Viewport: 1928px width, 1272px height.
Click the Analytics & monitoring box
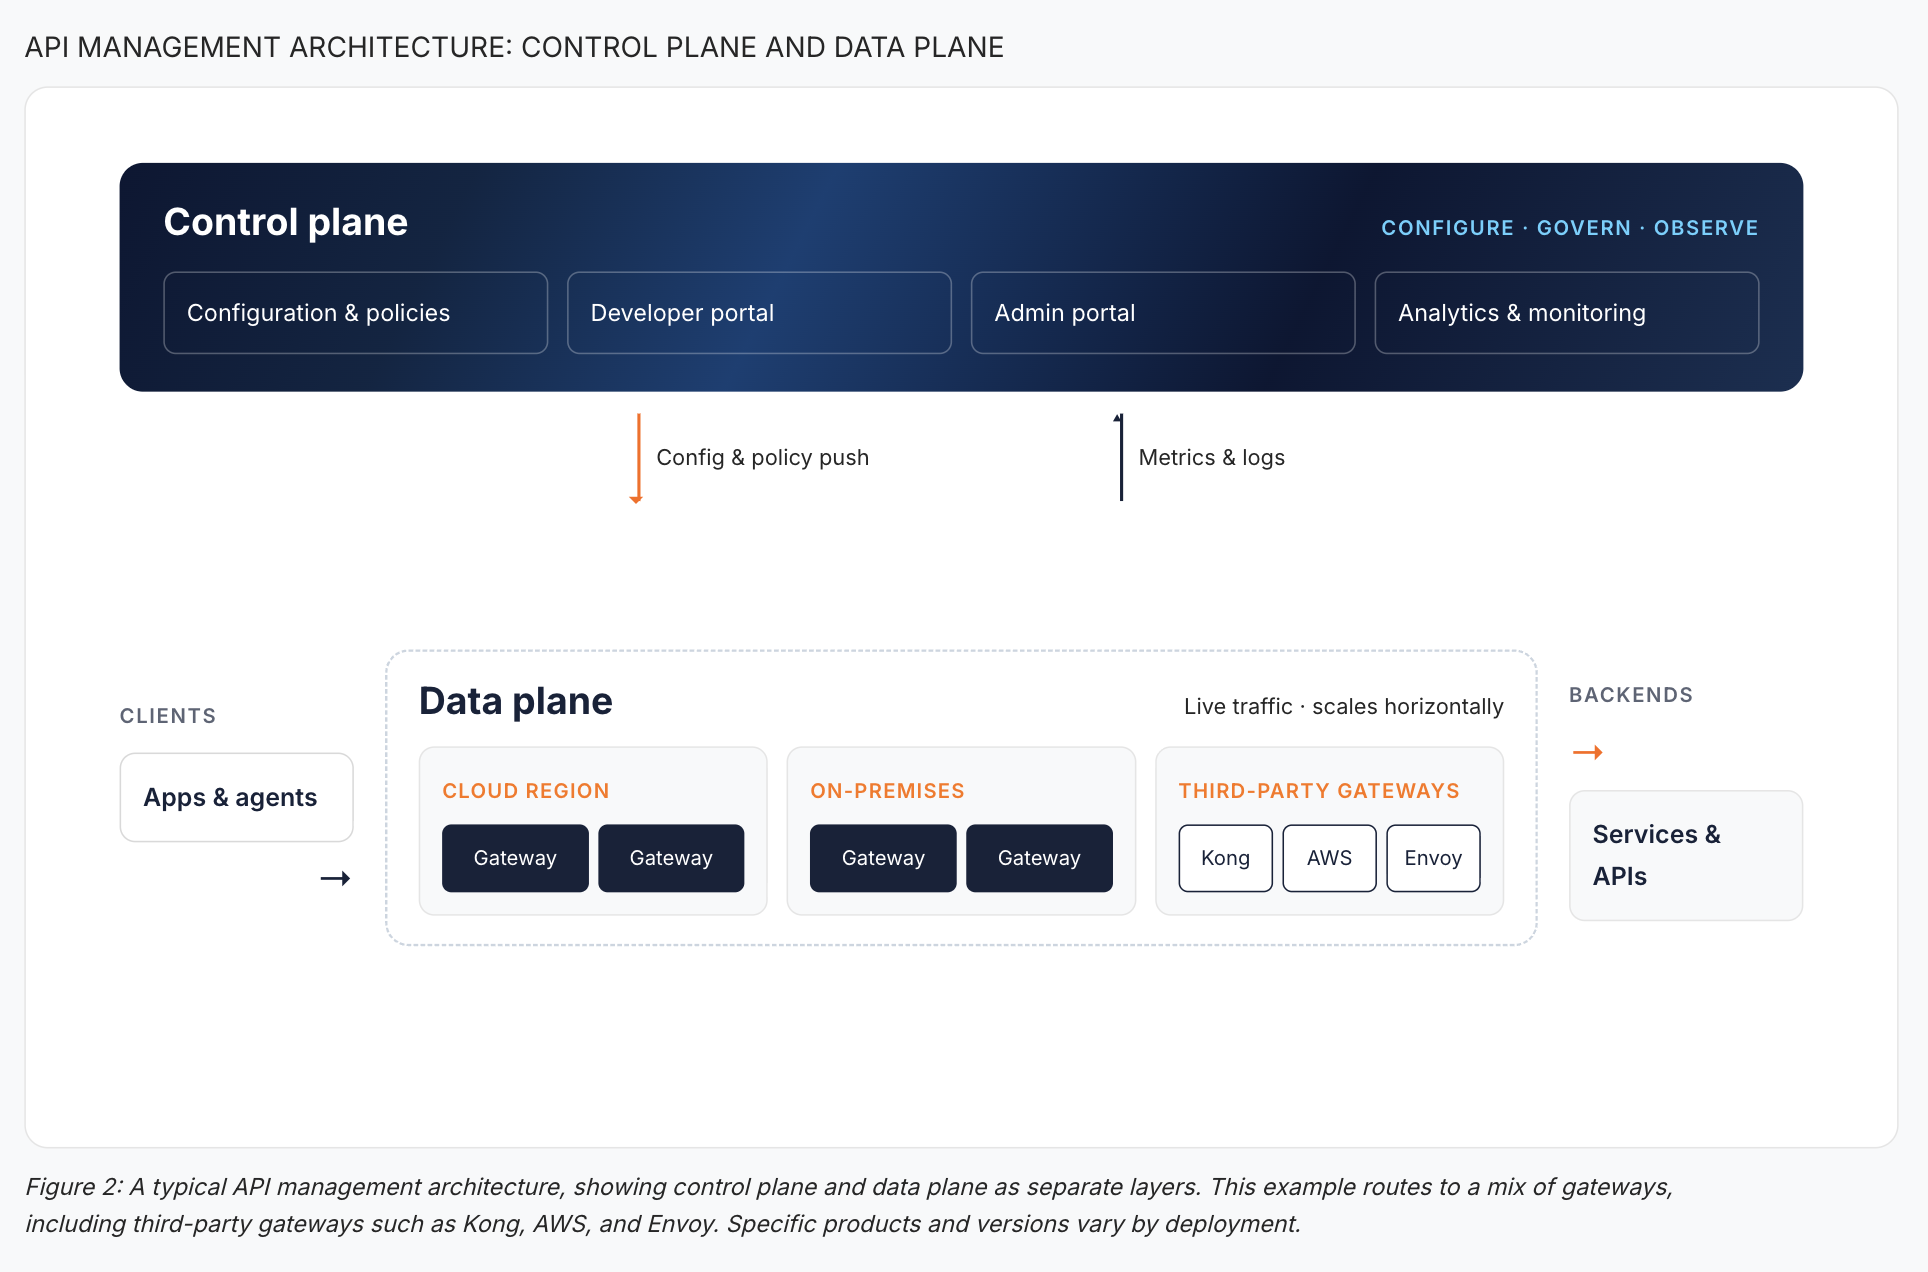[1567, 313]
